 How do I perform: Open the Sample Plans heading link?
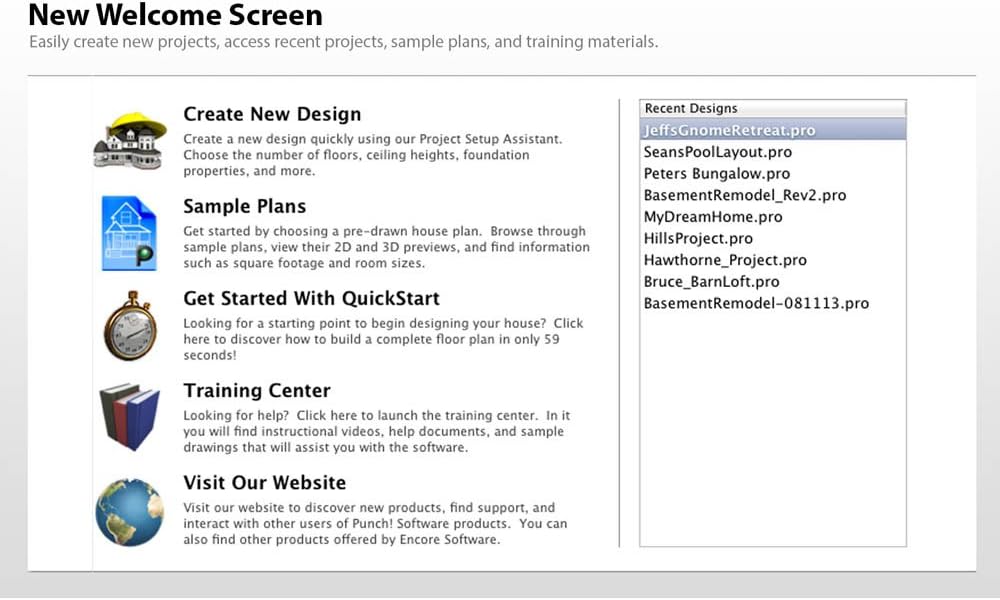tap(244, 206)
